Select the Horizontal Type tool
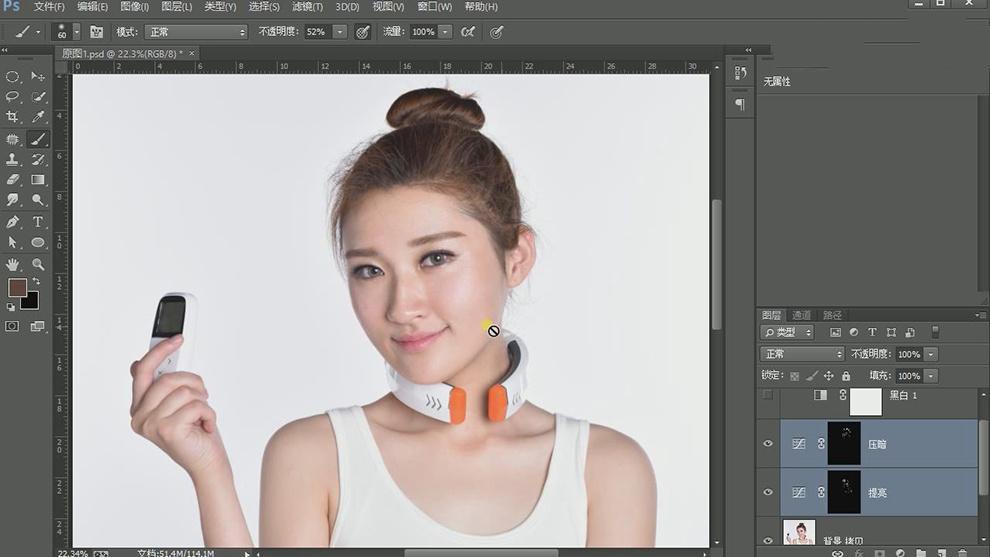Image resolution: width=990 pixels, height=557 pixels. [38, 222]
